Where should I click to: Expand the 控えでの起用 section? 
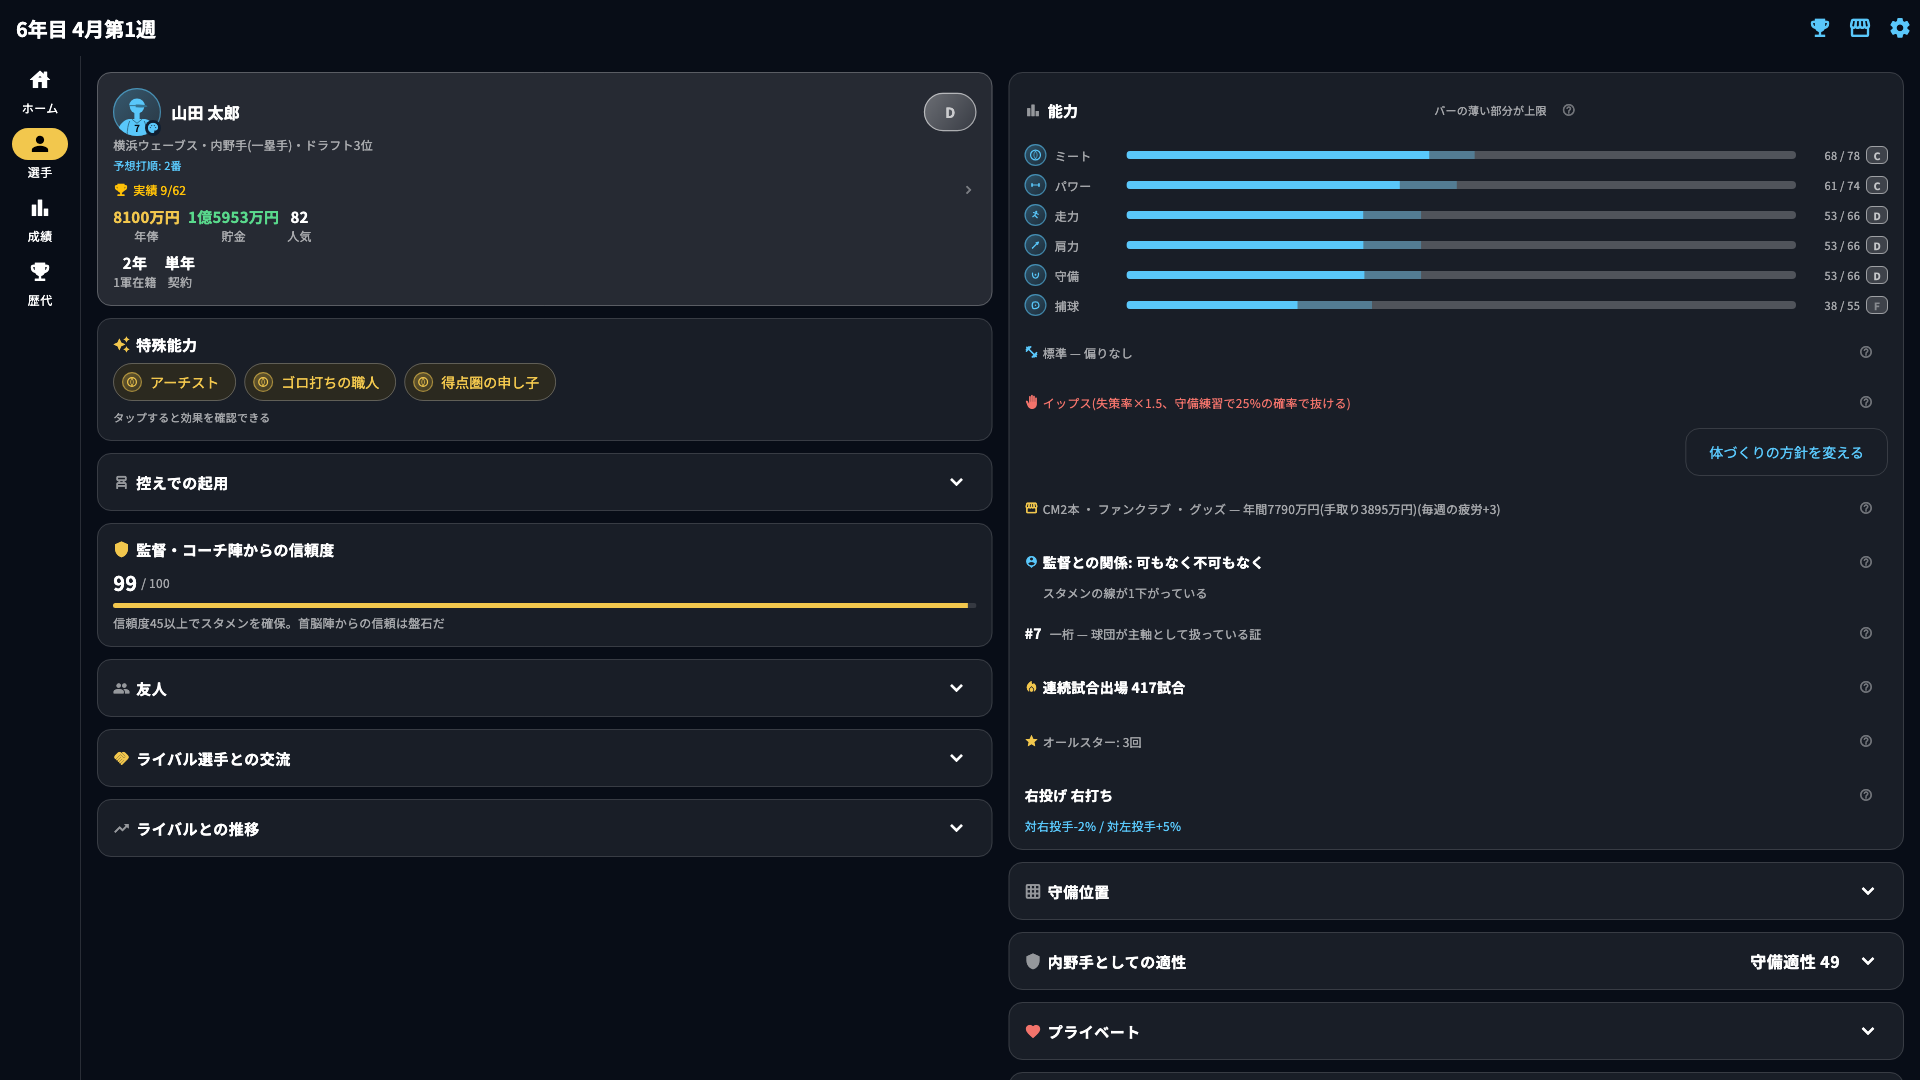pyautogui.click(x=545, y=482)
